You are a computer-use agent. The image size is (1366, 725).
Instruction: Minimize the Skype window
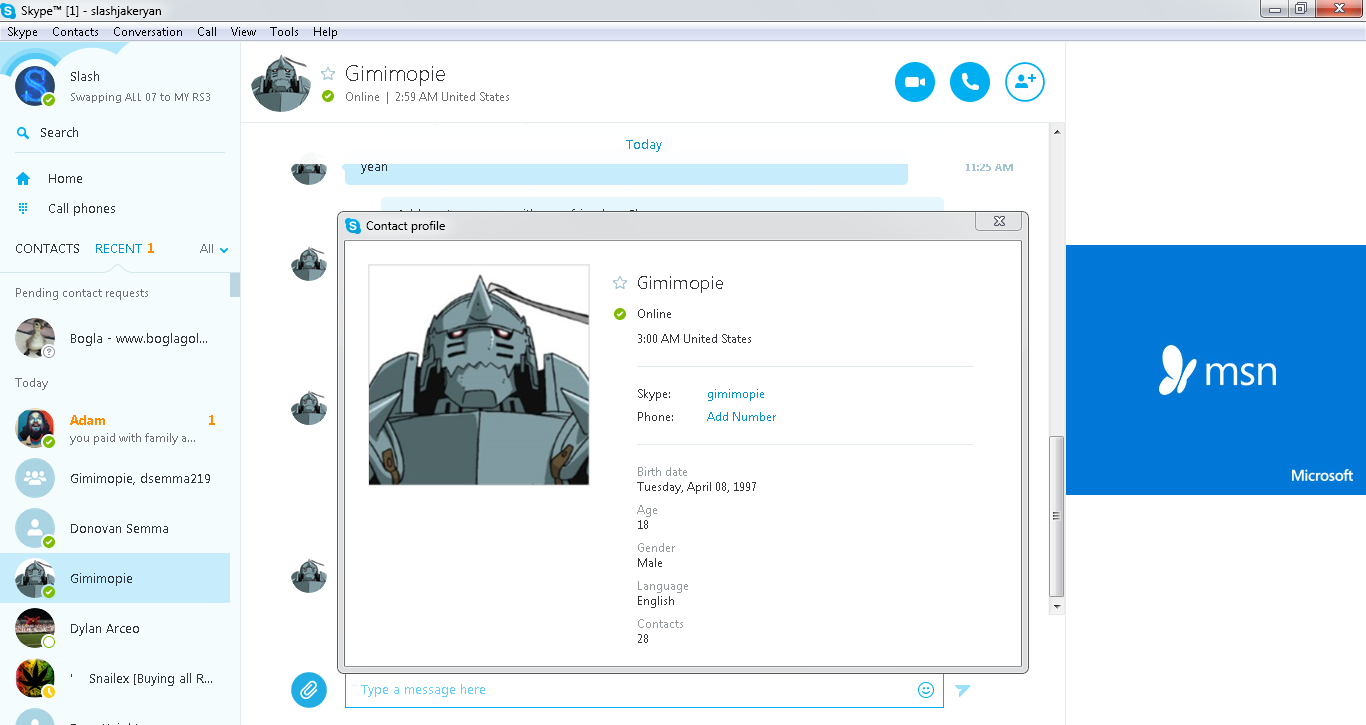click(1273, 8)
